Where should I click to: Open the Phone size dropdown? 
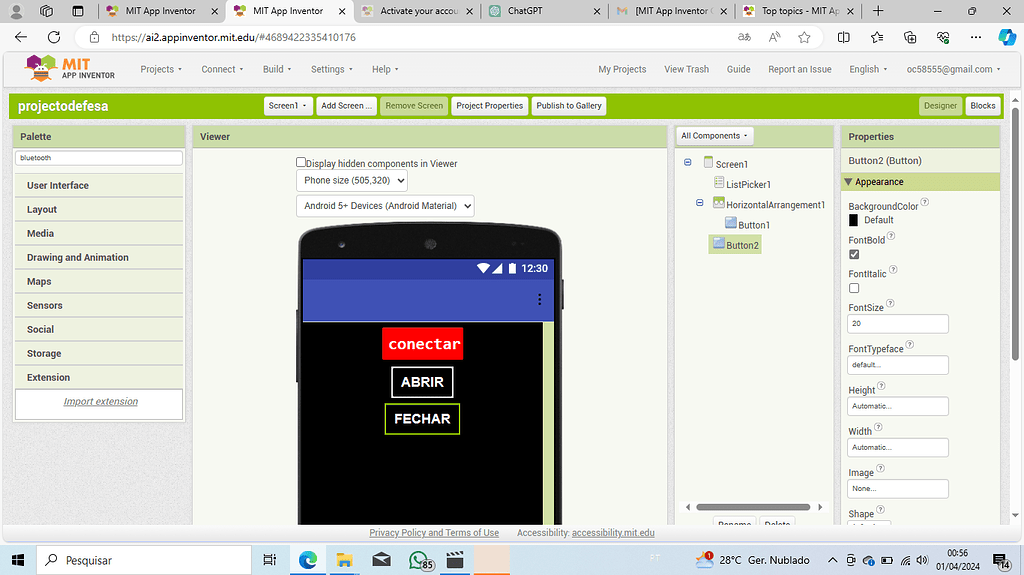tap(352, 181)
